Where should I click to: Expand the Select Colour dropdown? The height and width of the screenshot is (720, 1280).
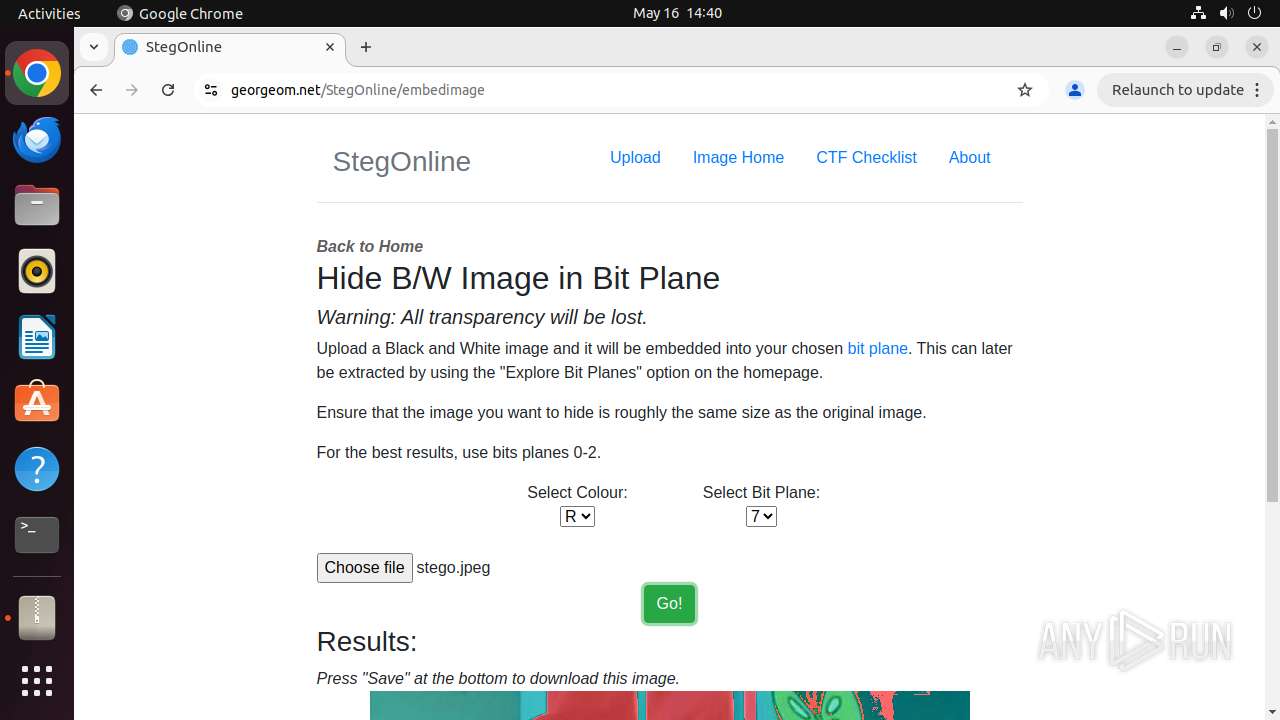(x=577, y=516)
